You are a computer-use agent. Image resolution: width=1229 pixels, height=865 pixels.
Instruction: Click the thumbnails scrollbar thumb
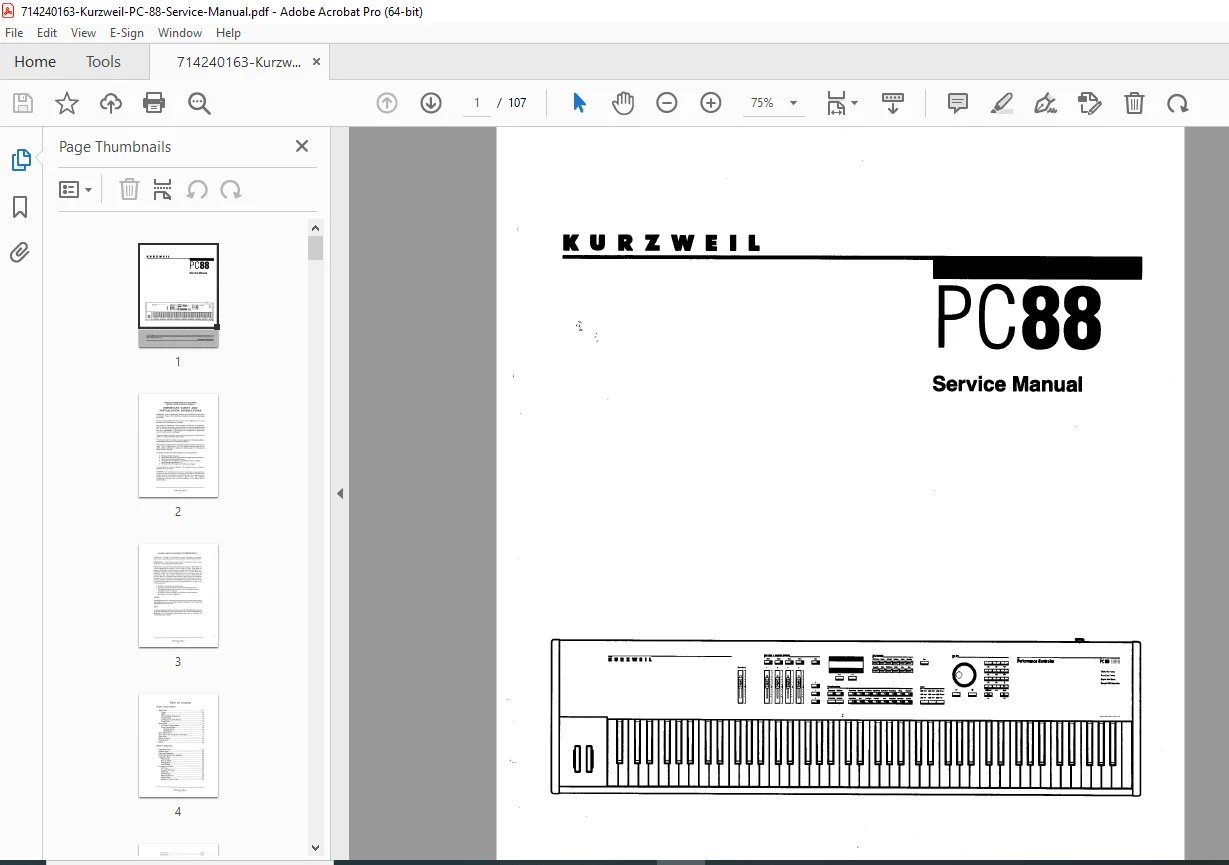pyautogui.click(x=316, y=248)
